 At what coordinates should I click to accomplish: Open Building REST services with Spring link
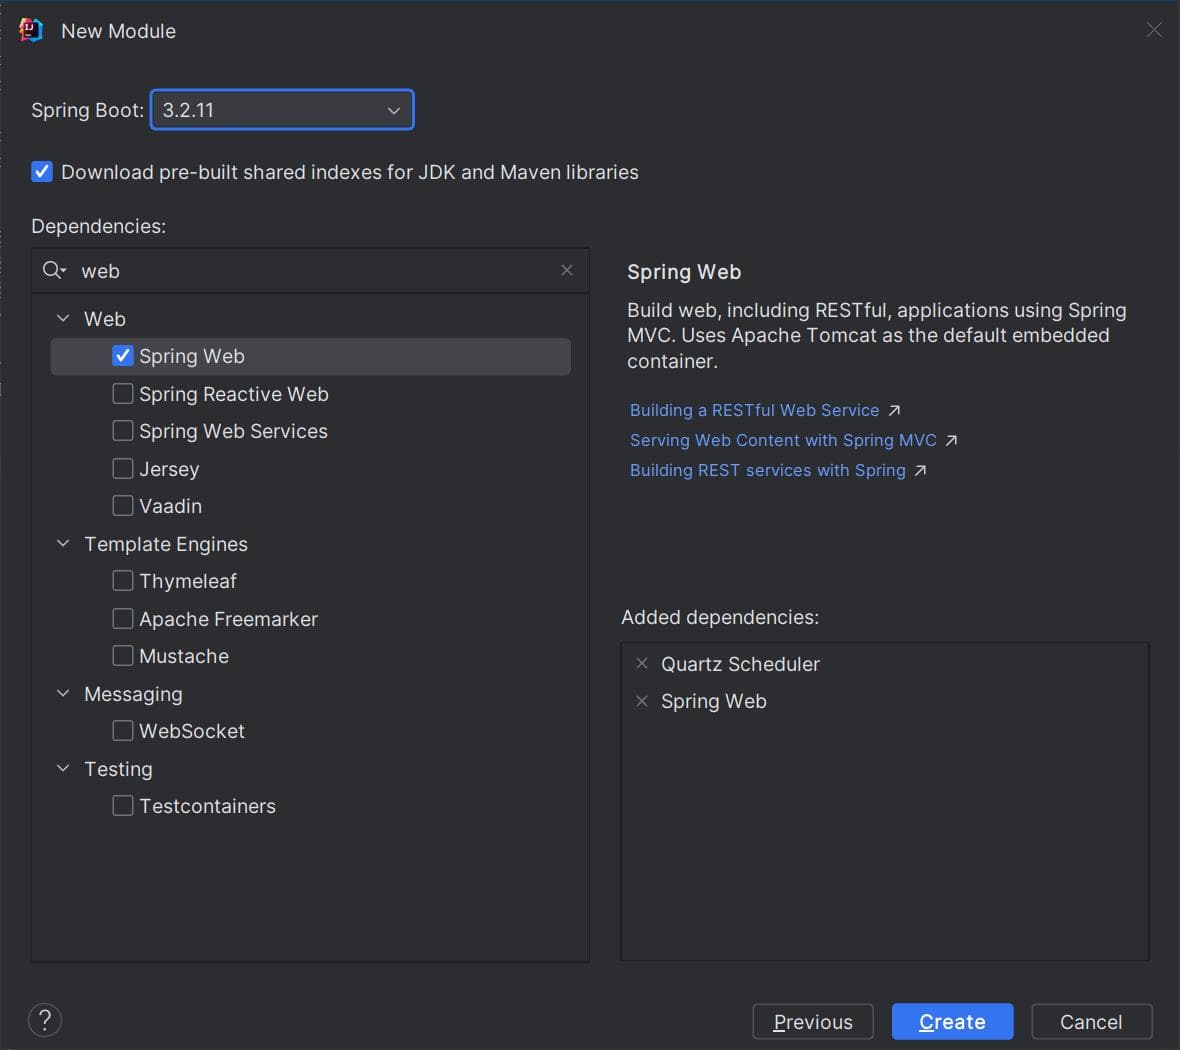768,470
